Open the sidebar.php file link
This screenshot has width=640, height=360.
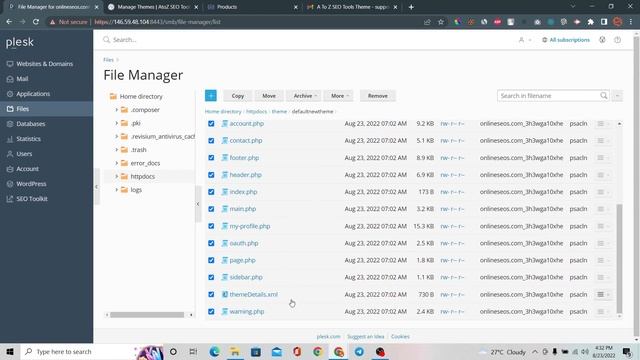[x=246, y=277]
